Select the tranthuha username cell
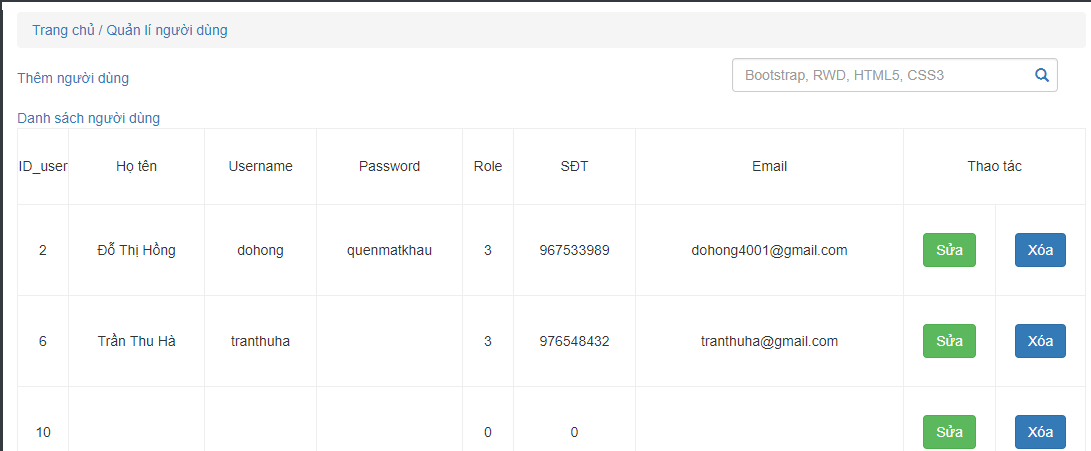The width and height of the screenshot is (1091, 451). click(x=260, y=341)
